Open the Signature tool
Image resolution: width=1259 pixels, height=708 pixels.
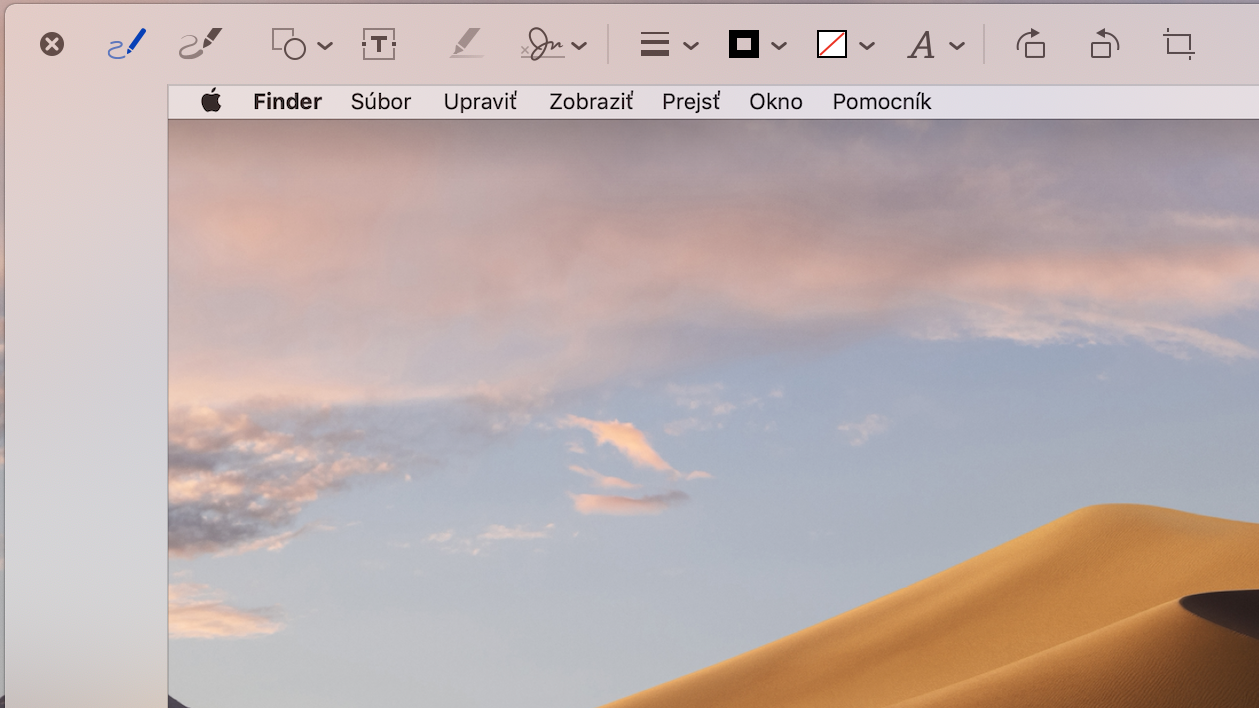coord(544,44)
